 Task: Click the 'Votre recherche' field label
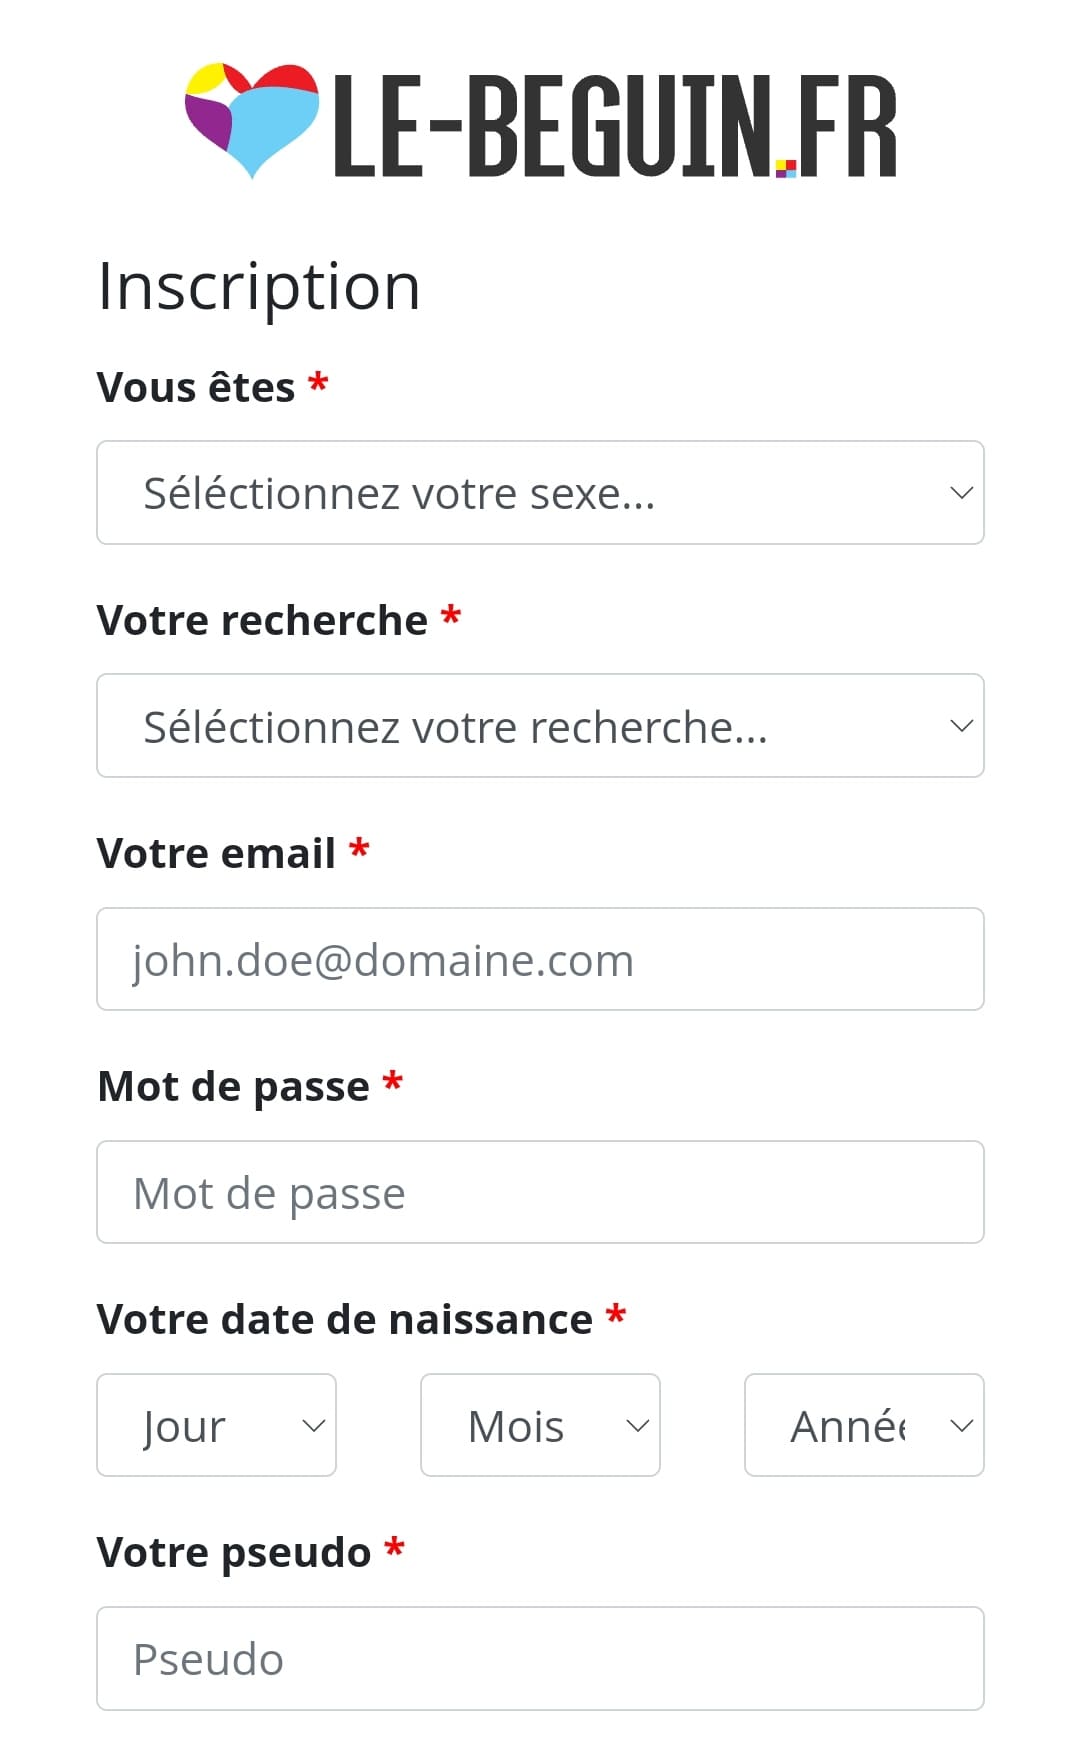tap(262, 621)
